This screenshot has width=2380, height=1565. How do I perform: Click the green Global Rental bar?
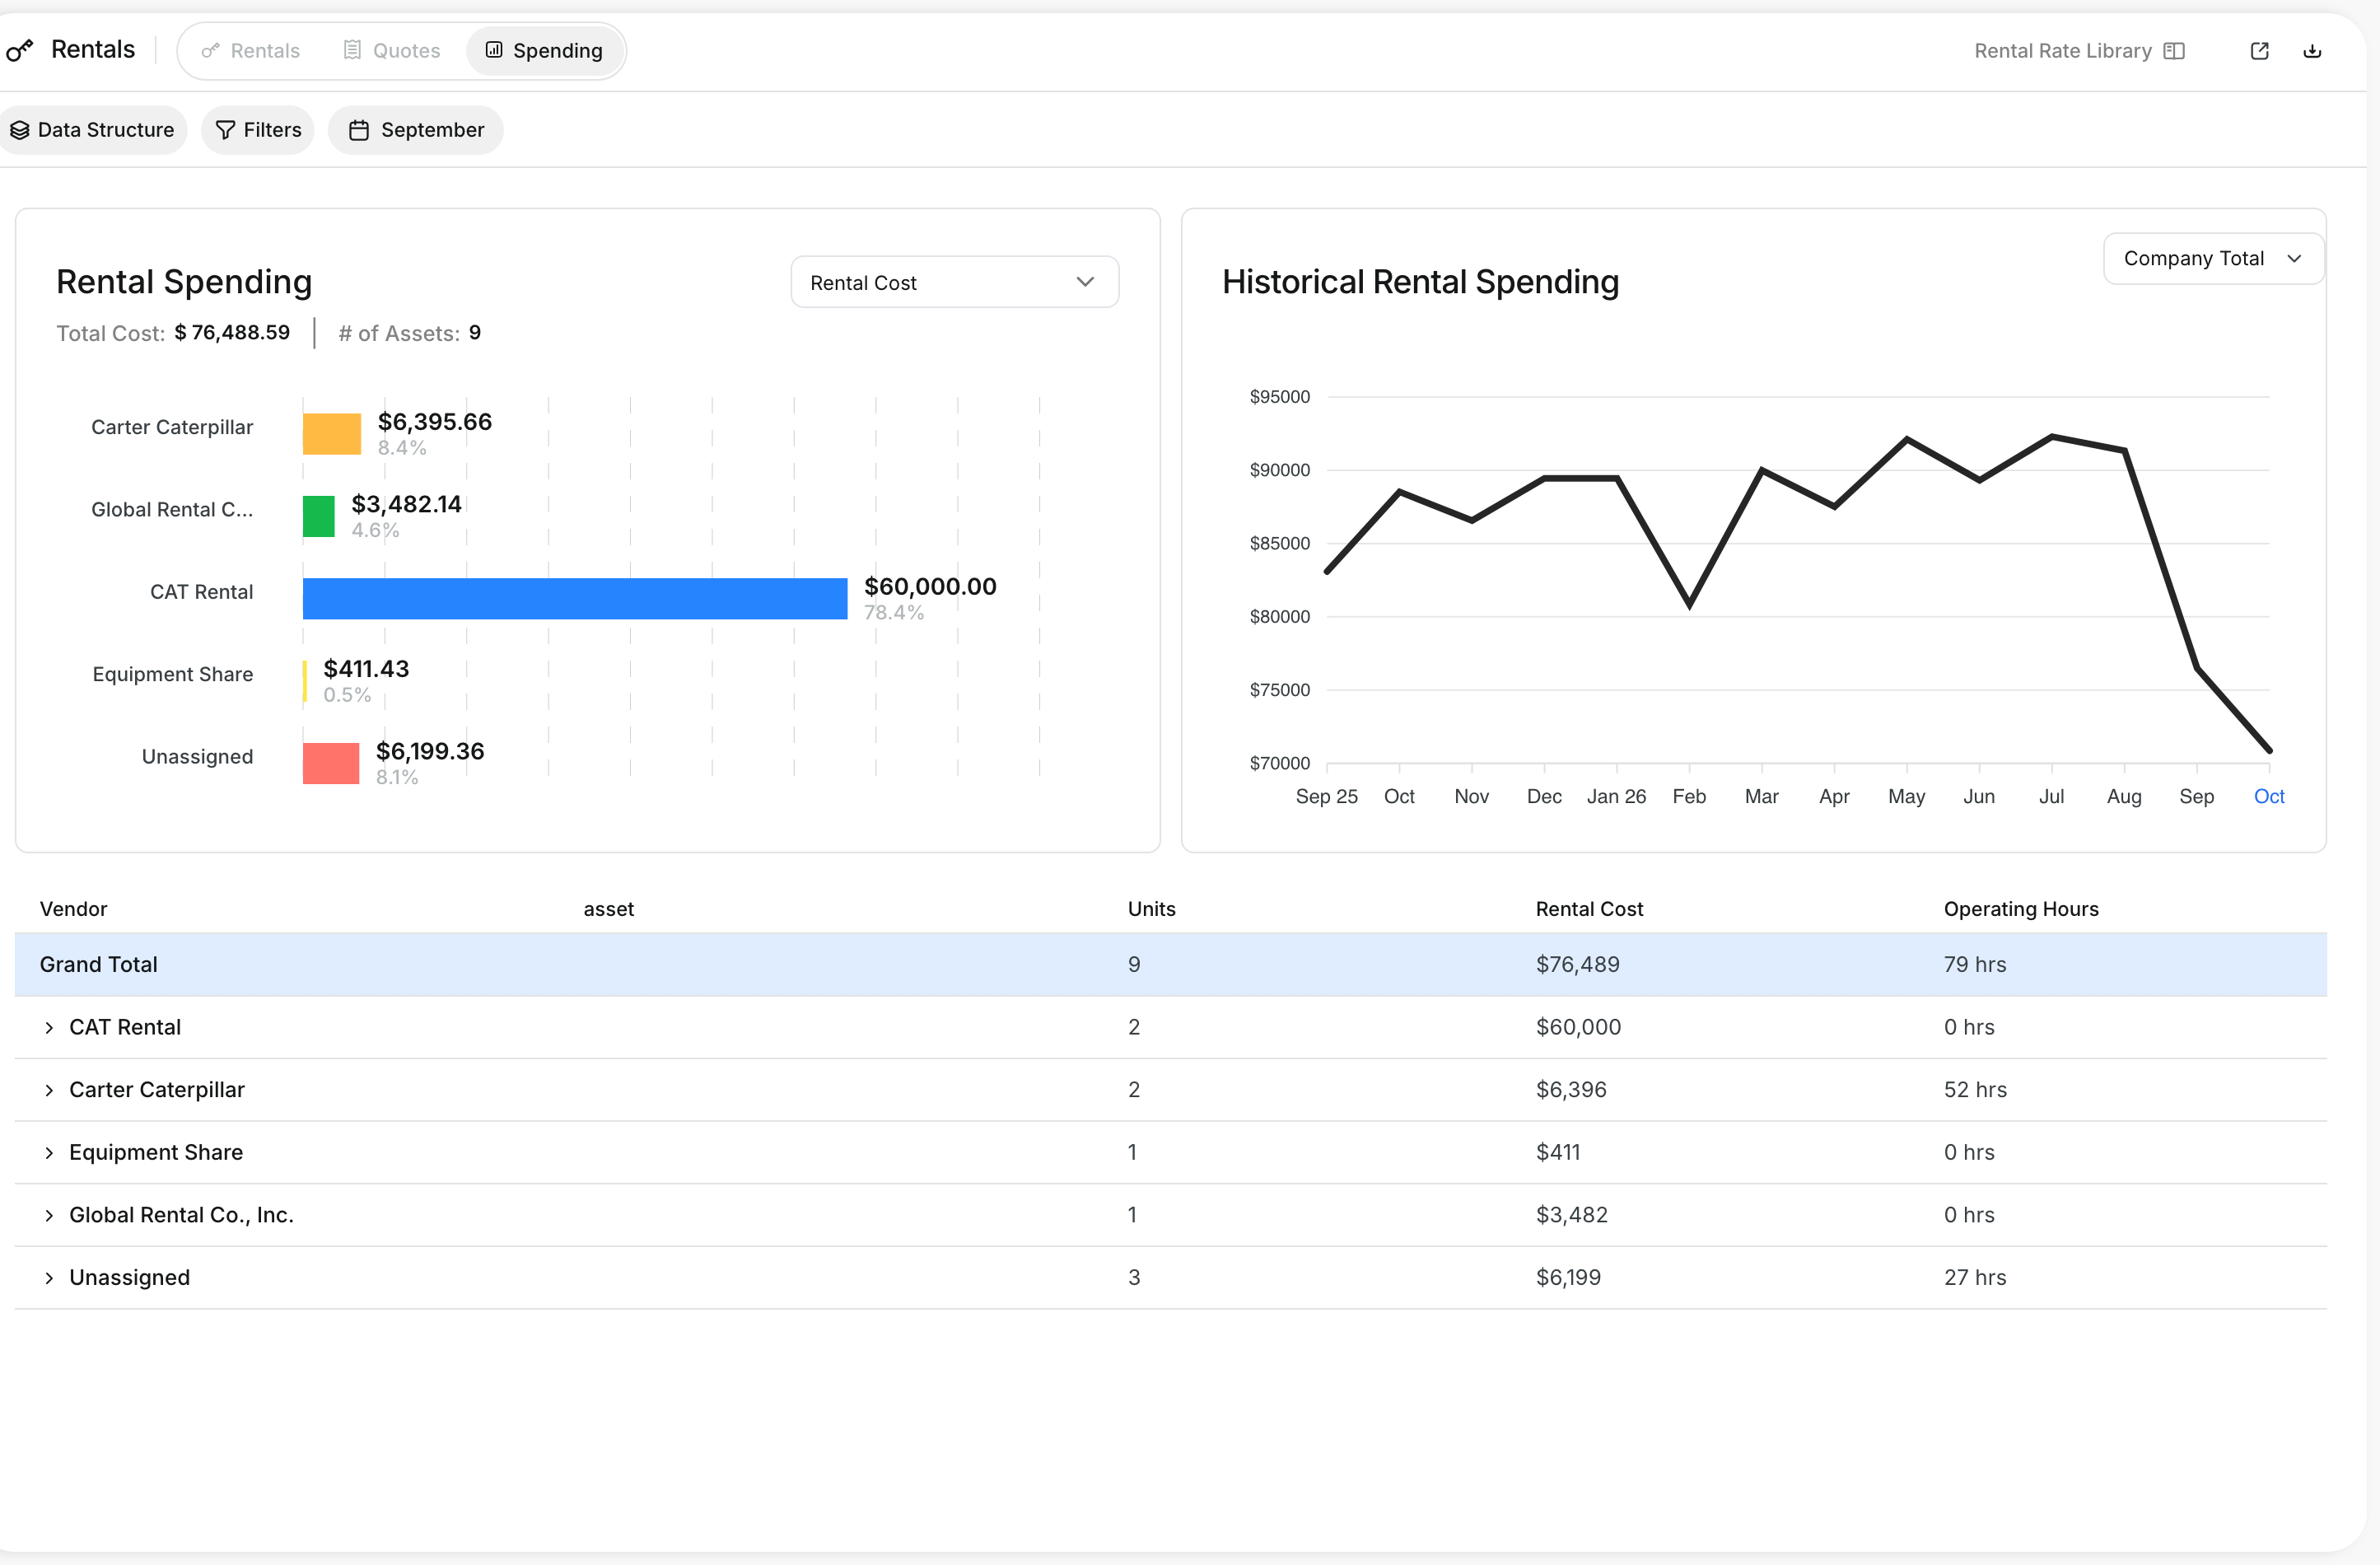coord(319,516)
